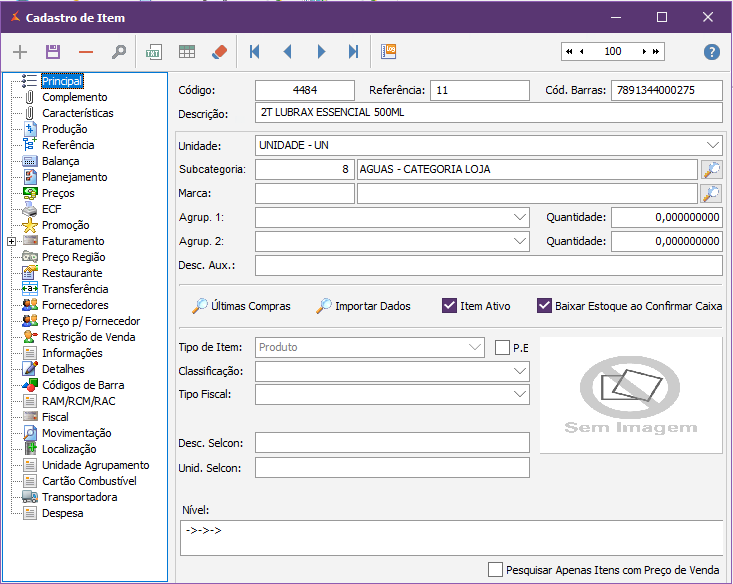The image size is (733, 584).
Task: Select Preços in the side tree
Action: 58,193
